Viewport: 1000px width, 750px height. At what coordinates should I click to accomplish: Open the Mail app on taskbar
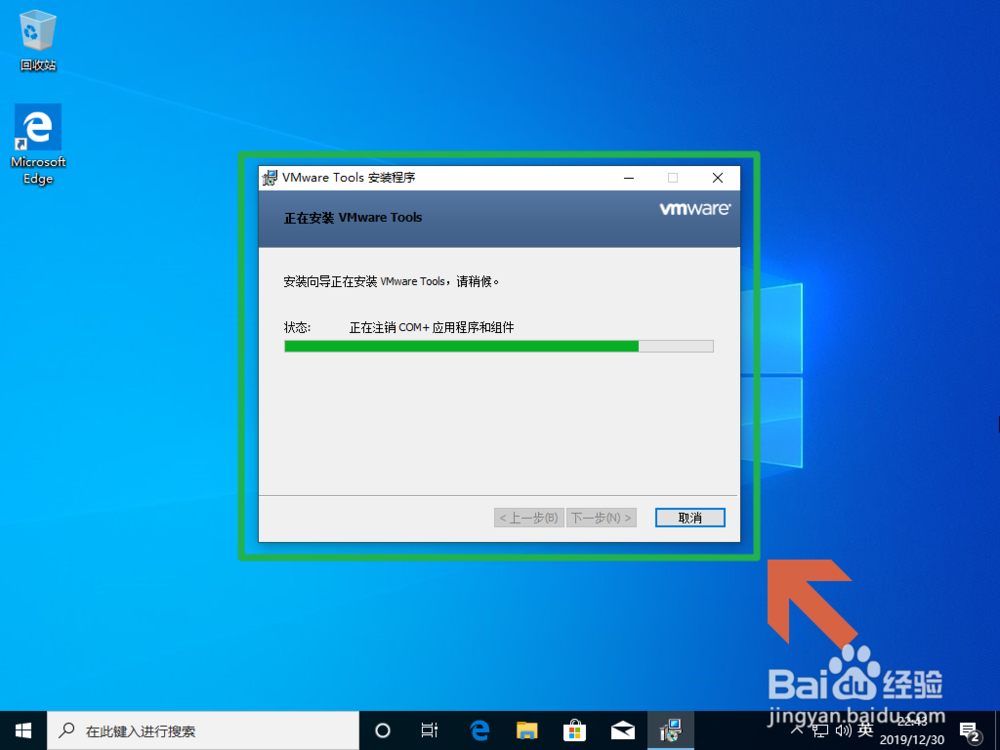[x=622, y=730]
